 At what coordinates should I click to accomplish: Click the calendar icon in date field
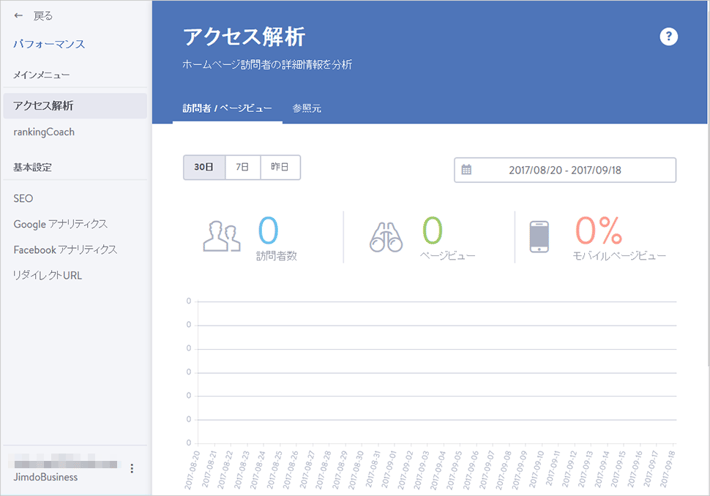point(466,170)
